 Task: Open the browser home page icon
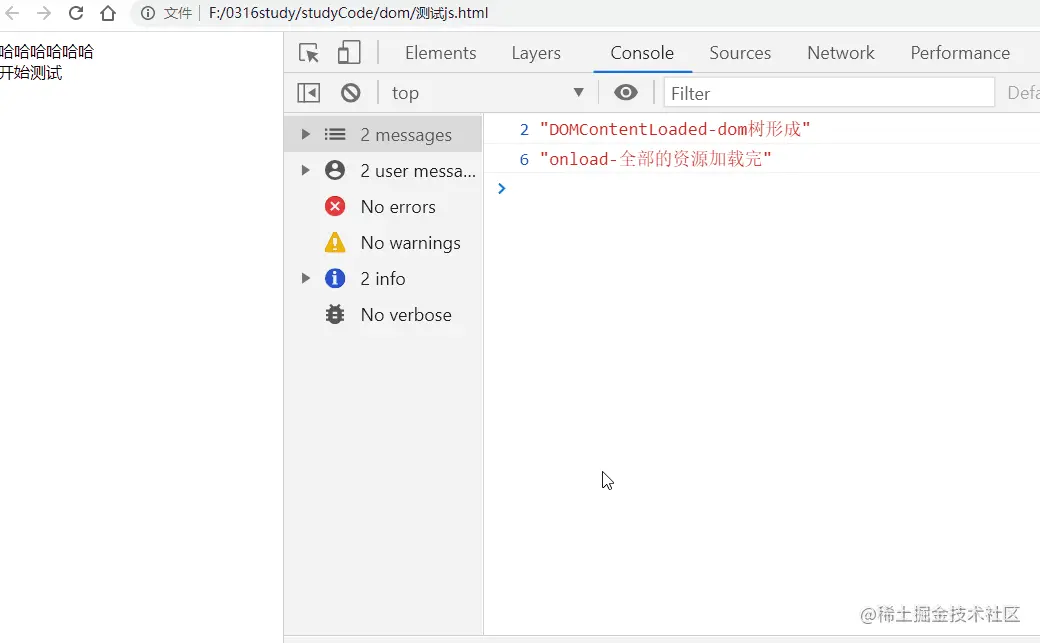pyautogui.click(x=108, y=13)
